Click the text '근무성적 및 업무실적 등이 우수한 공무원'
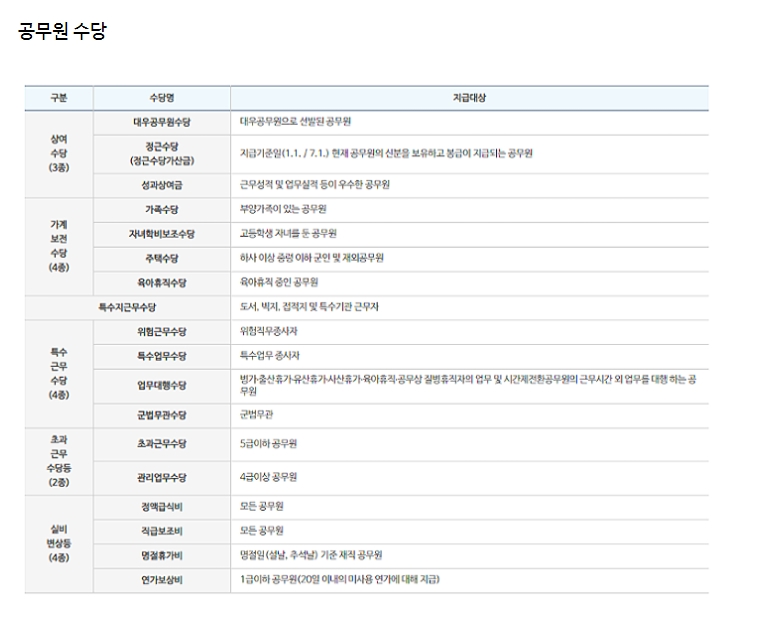This screenshot has height=643, width=757. pos(315,185)
